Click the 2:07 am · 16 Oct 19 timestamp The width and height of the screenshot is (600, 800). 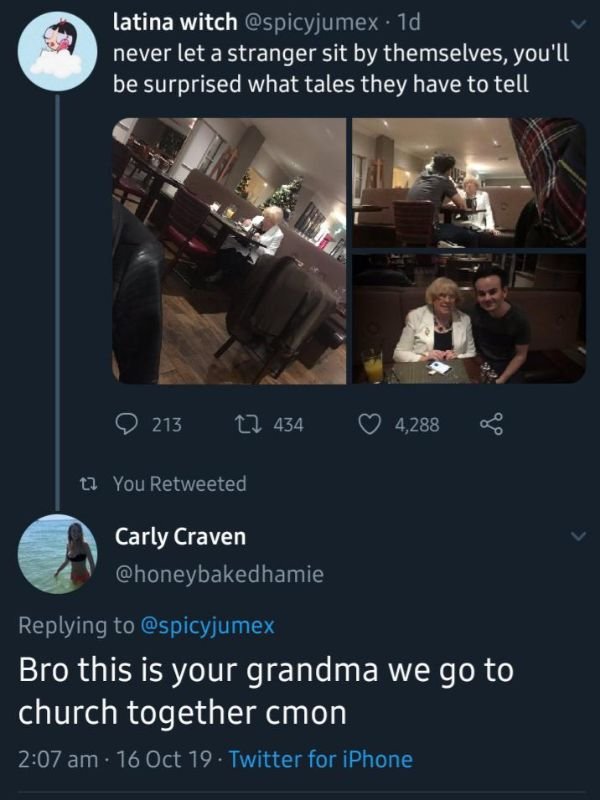click(115, 759)
